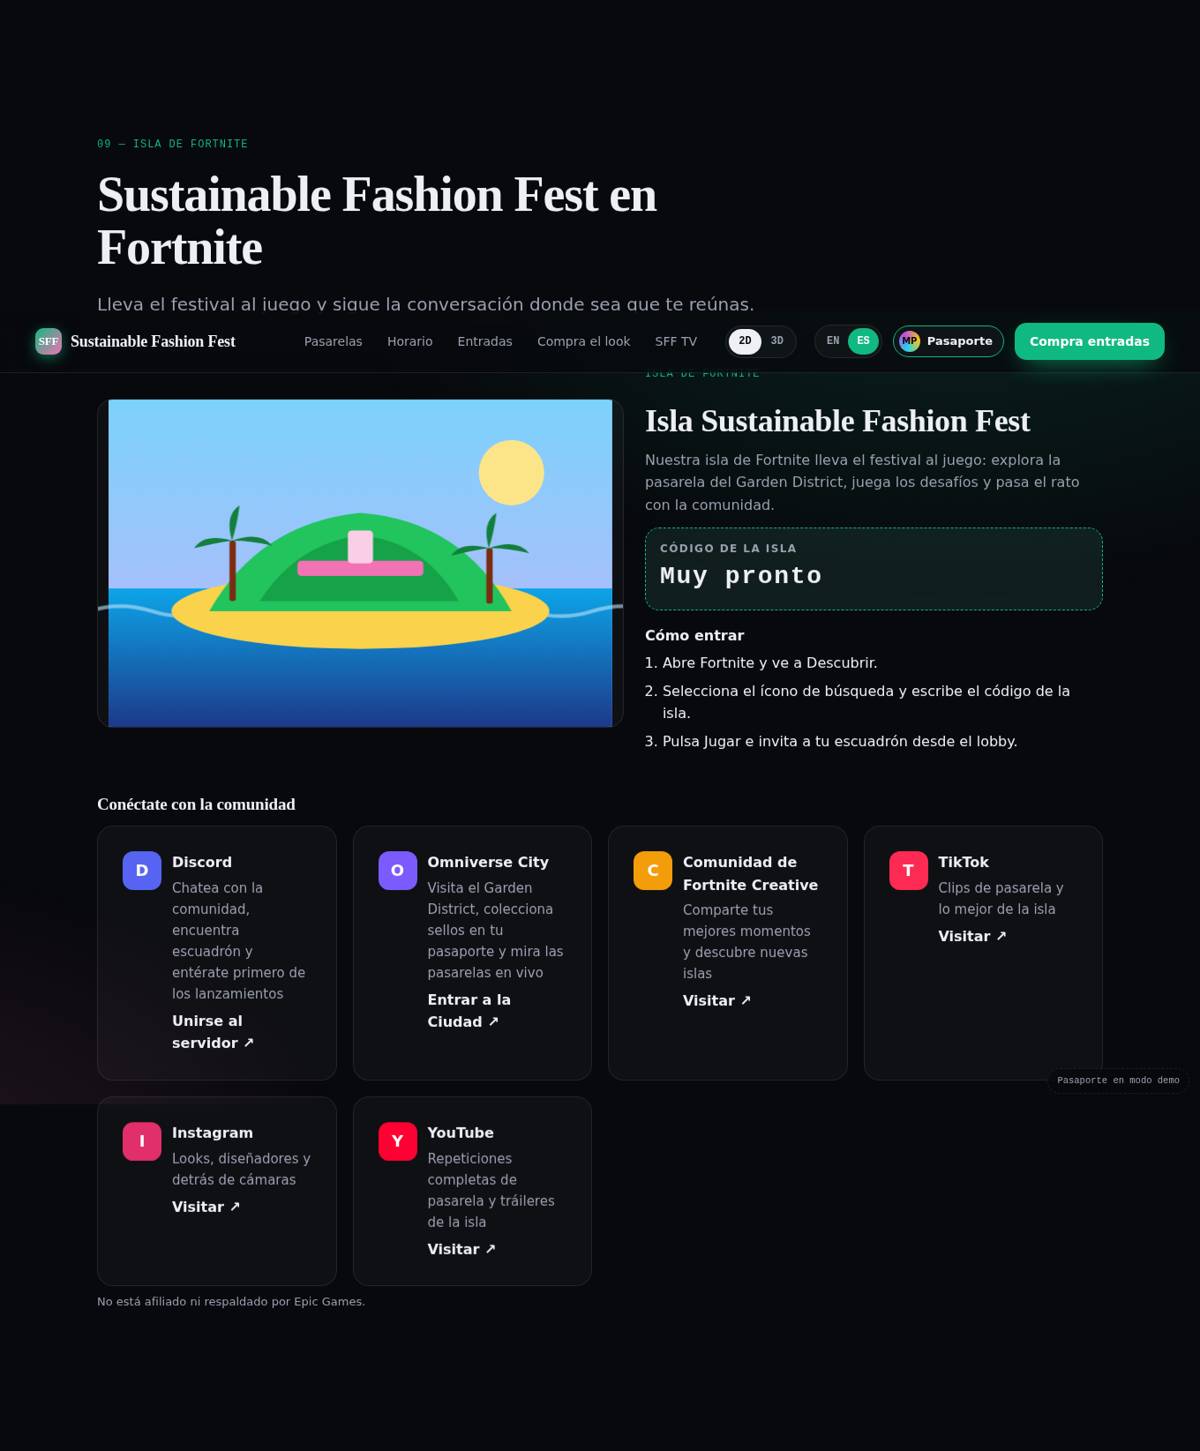This screenshot has width=1200, height=1451.
Task: Click the island code box reading Muy pronto
Action: [x=874, y=569]
